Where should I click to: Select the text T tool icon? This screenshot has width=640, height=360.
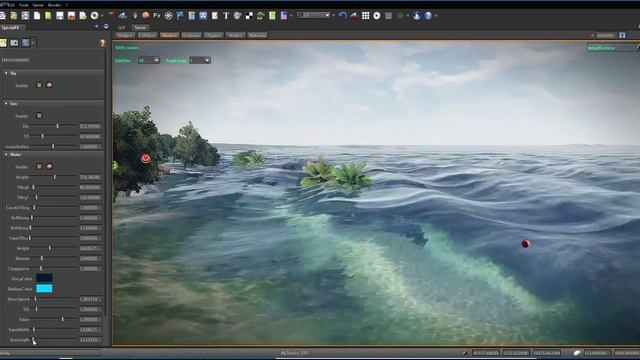click(x=226, y=16)
